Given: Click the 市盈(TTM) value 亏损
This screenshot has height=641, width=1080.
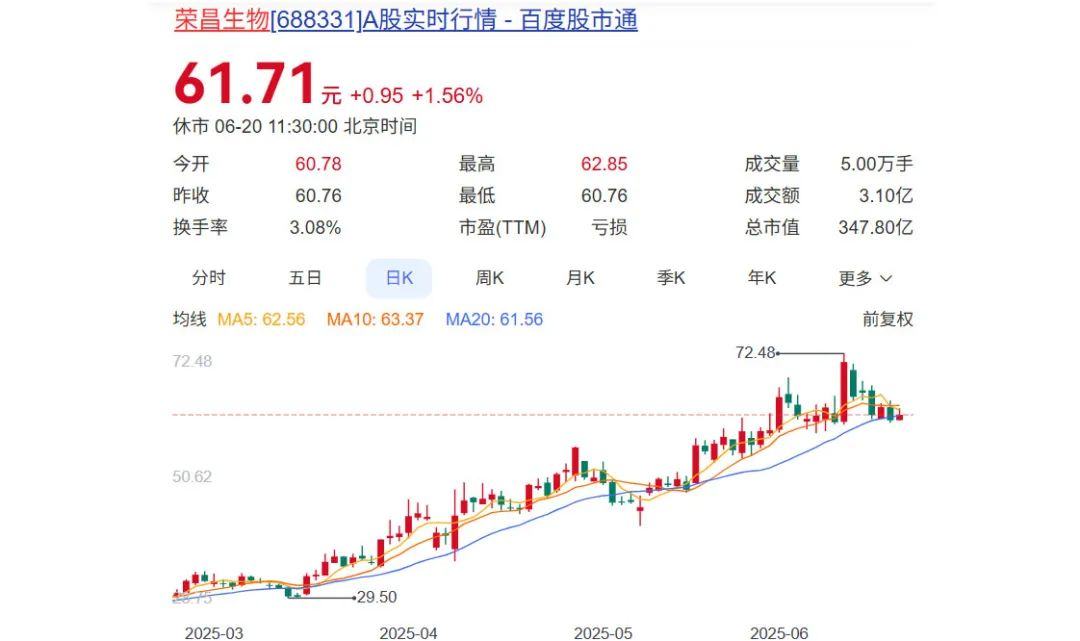Looking at the screenshot, I should (x=610, y=227).
